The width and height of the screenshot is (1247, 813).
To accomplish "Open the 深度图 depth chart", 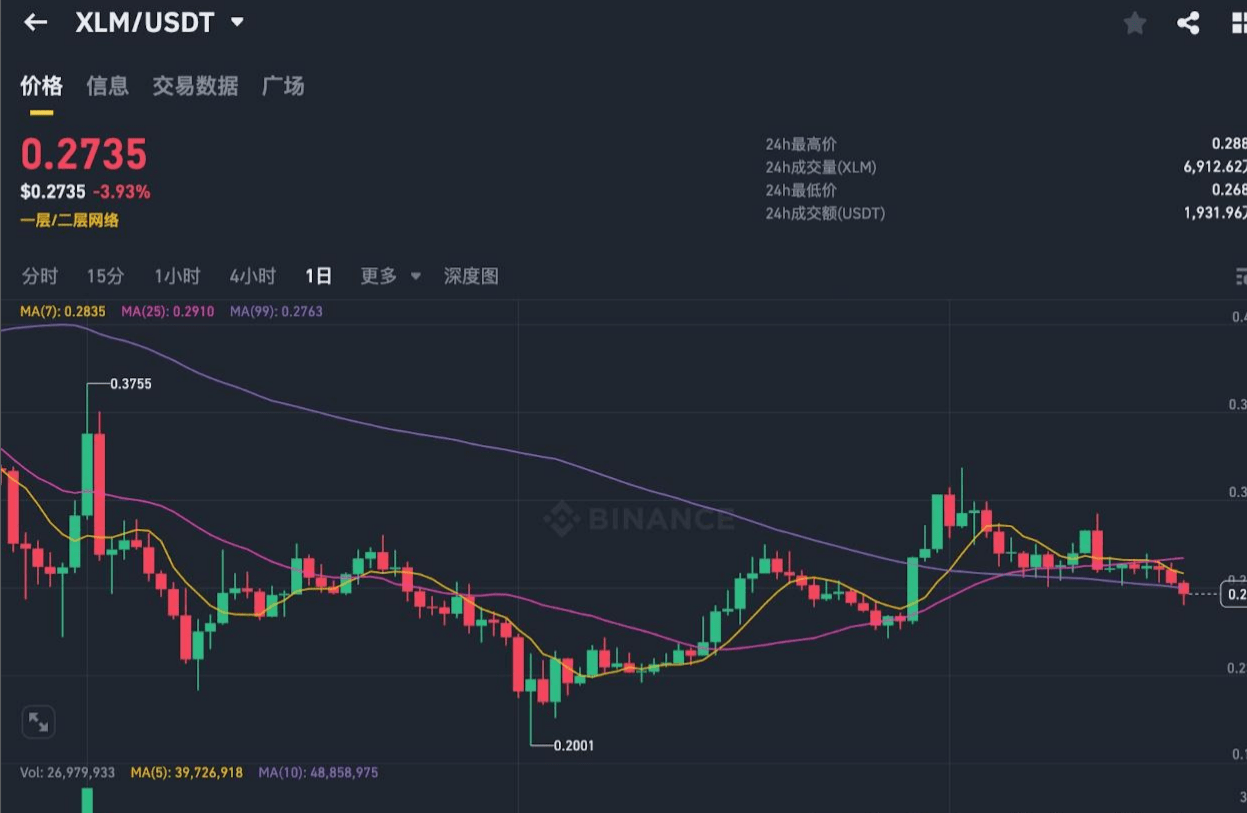I will (x=471, y=276).
